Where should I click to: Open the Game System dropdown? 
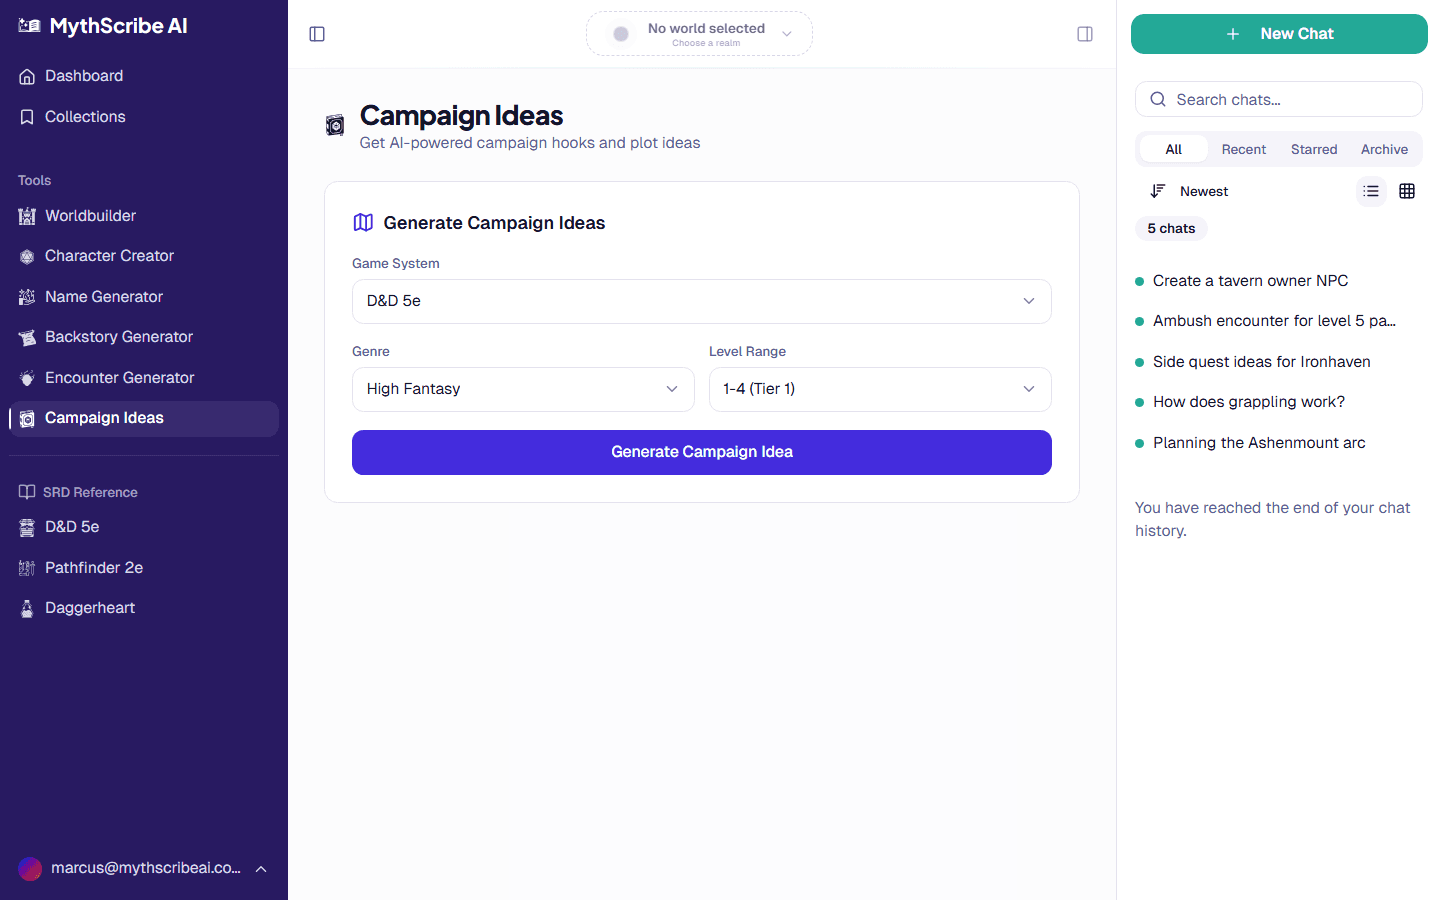pos(701,301)
